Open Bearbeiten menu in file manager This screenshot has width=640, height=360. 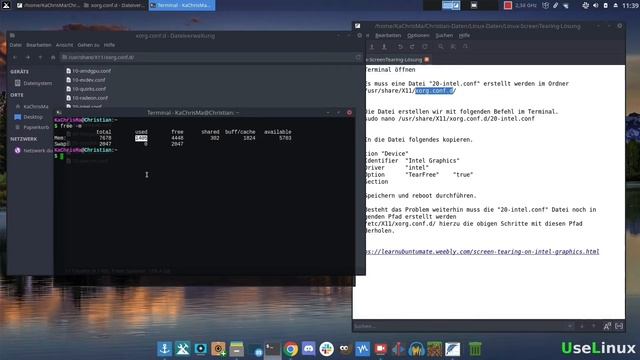coord(39,45)
